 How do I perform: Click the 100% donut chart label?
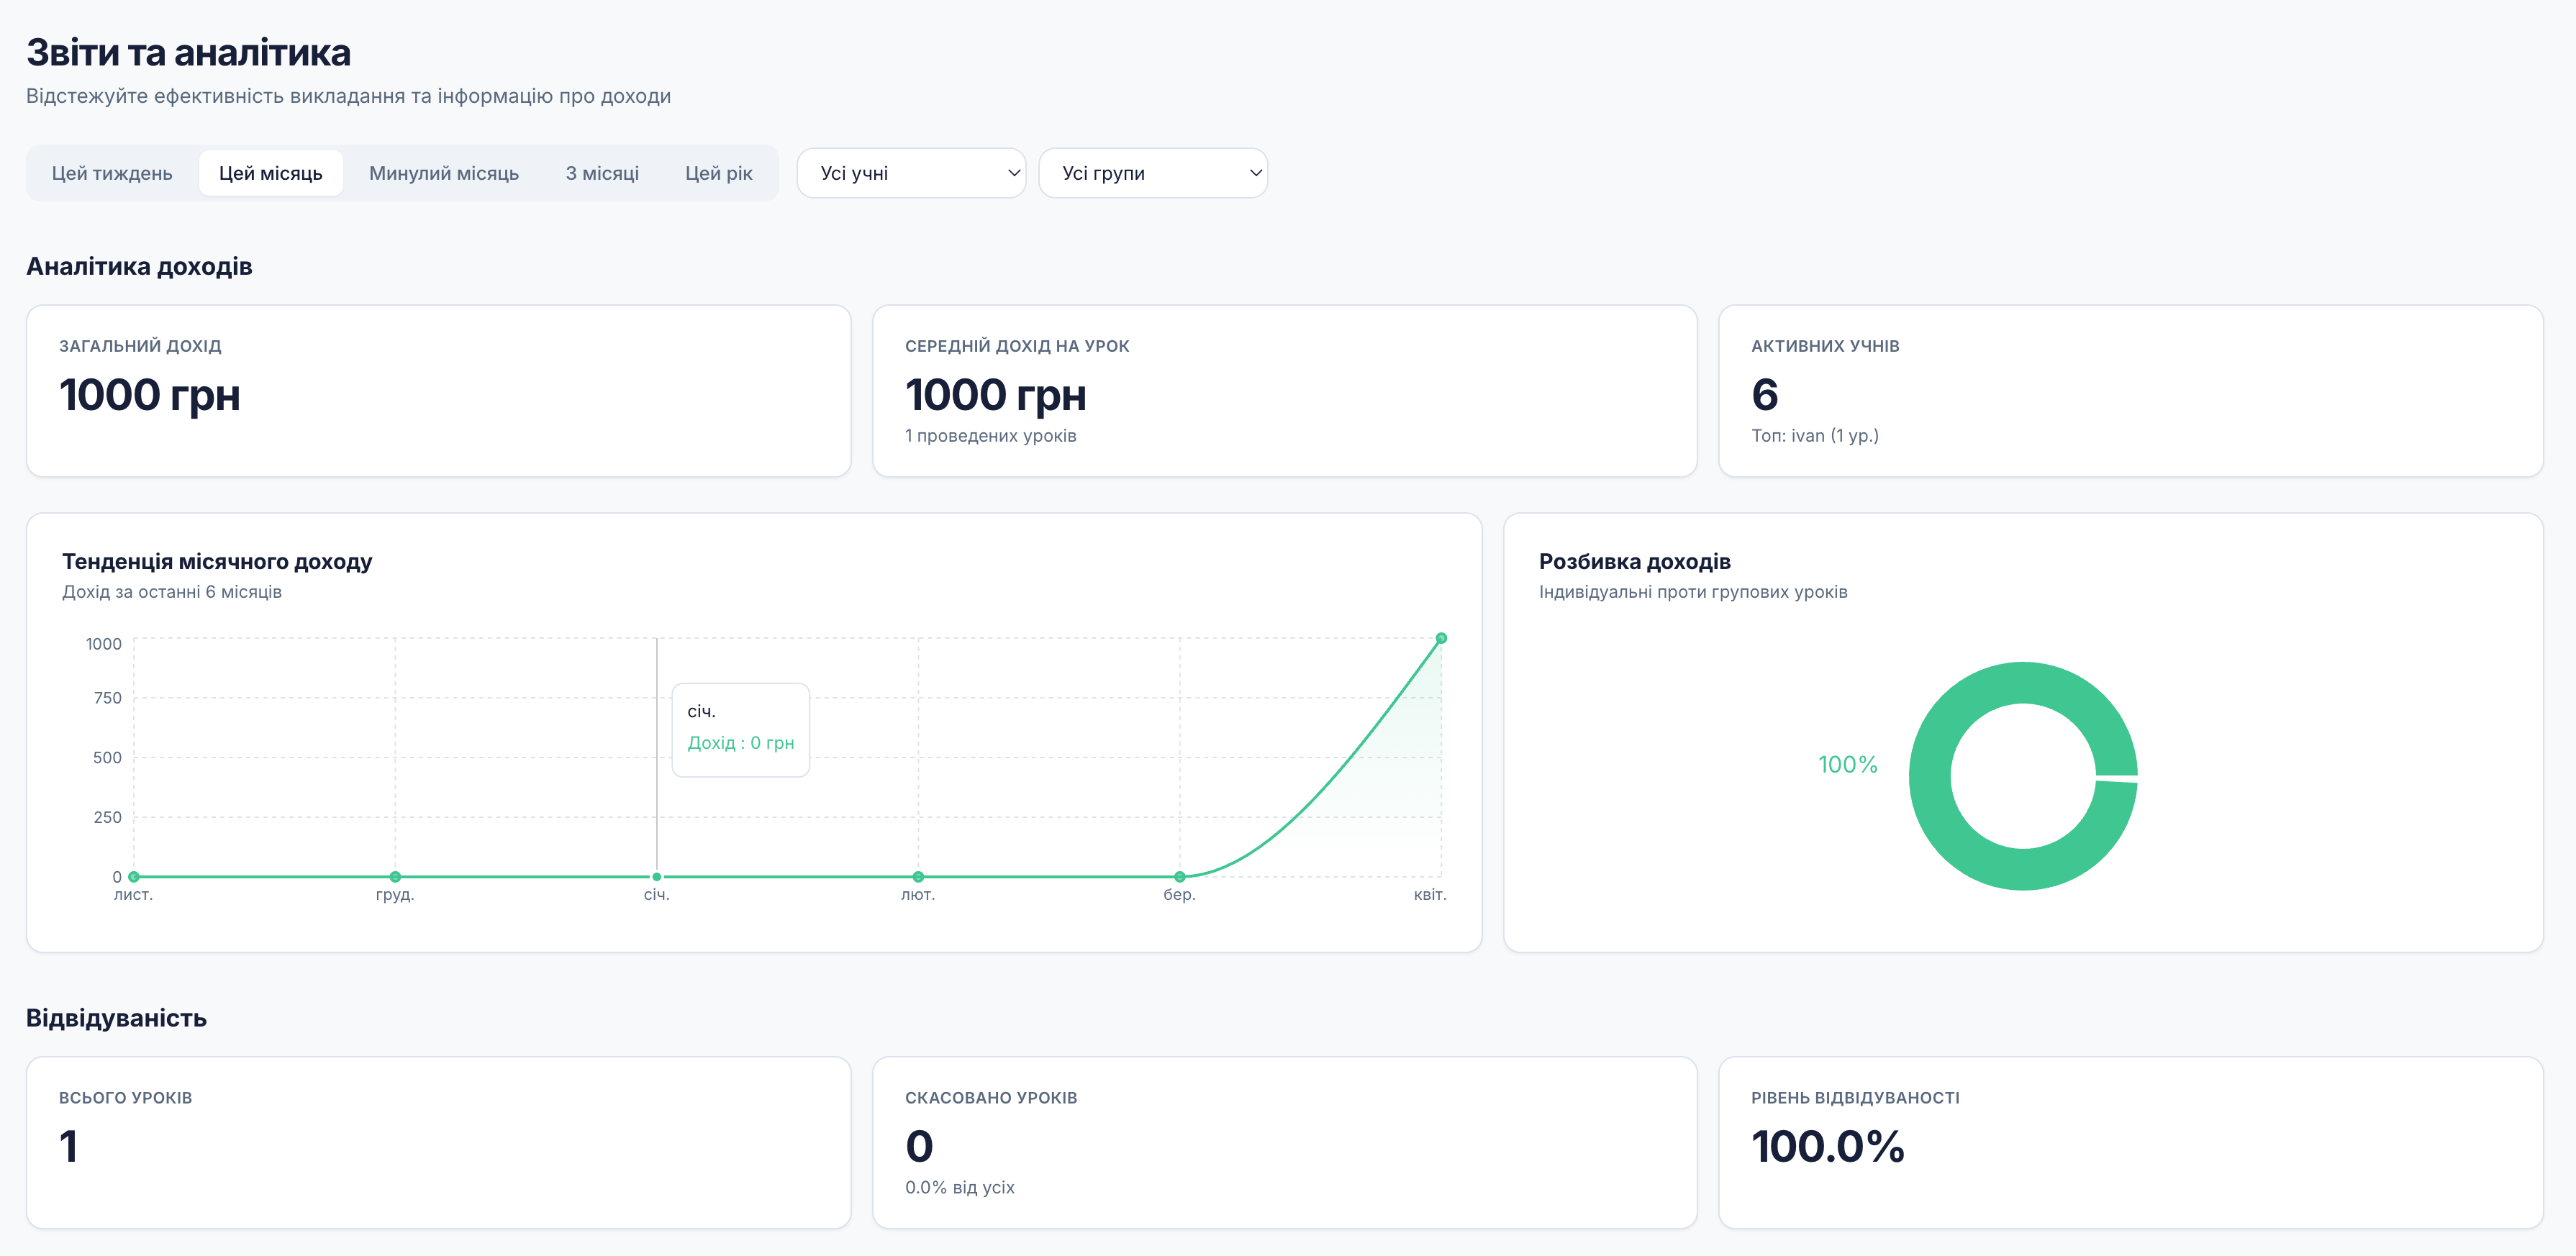point(1847,765)
